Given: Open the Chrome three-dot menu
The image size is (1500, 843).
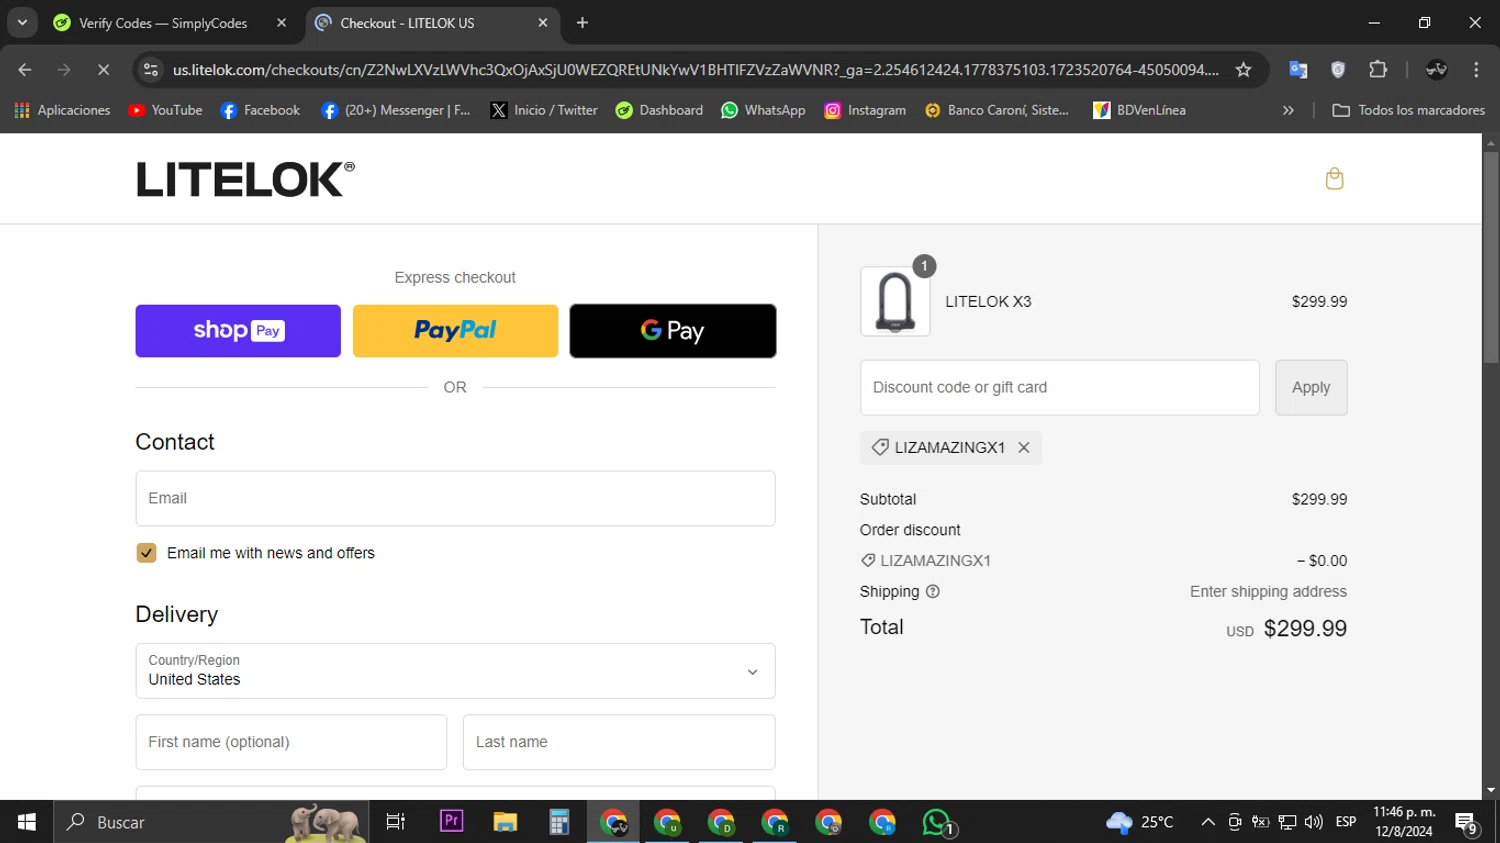Looking at the screenshot, I should [x=1476, y=70].
